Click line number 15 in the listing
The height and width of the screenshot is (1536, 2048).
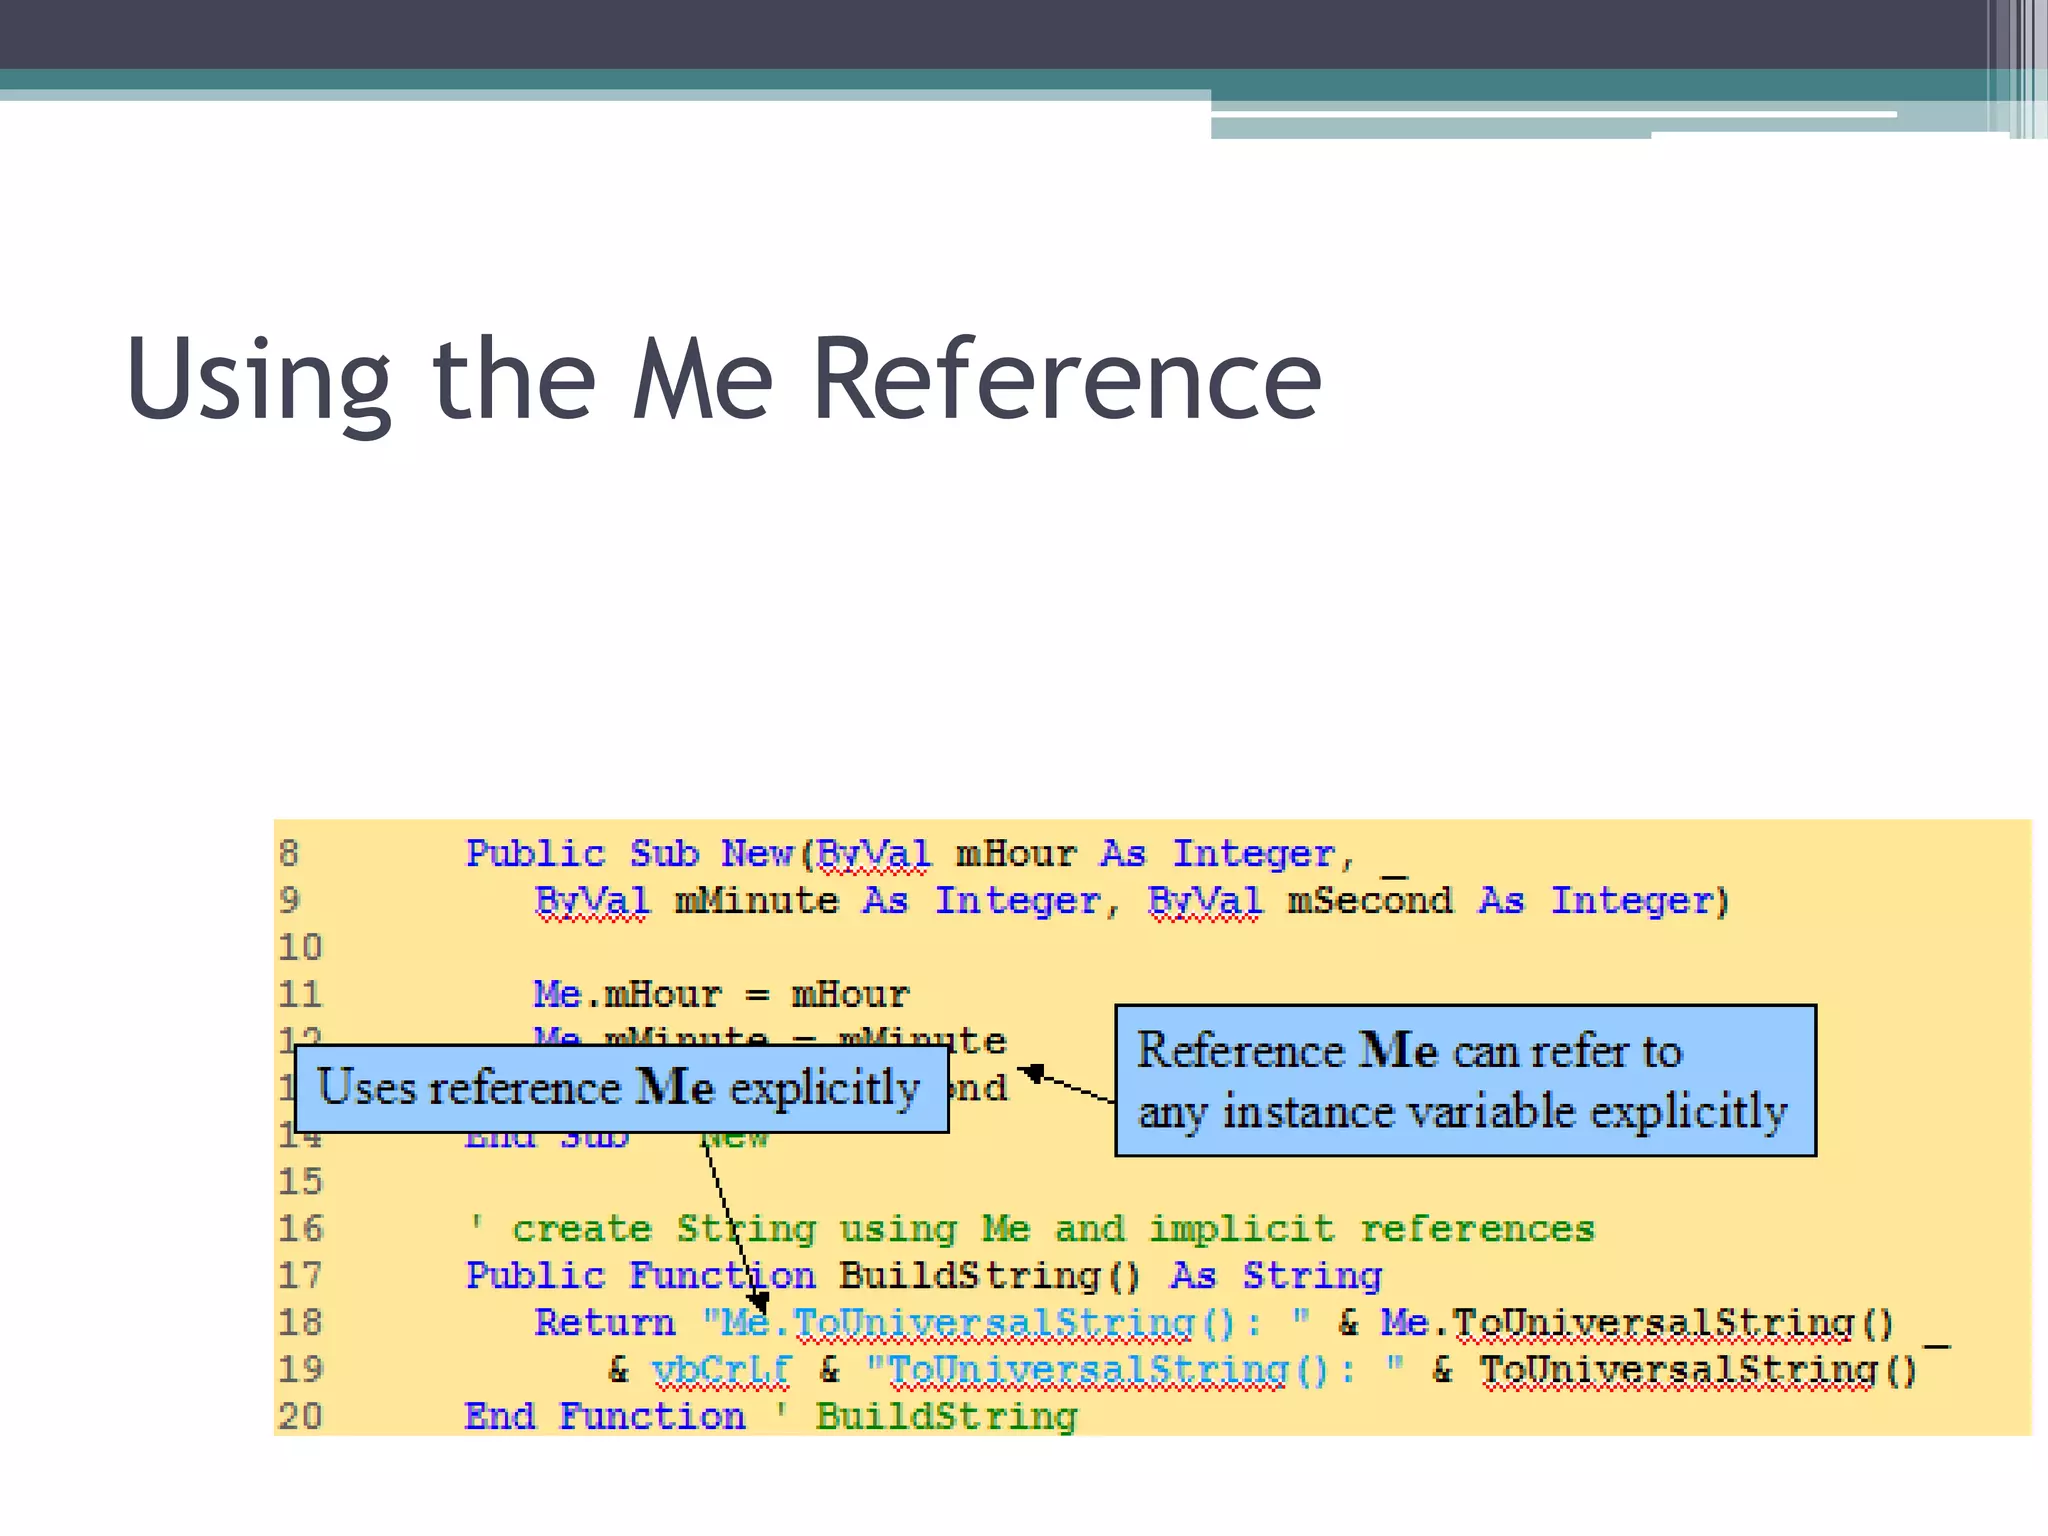coord(300,1182)
